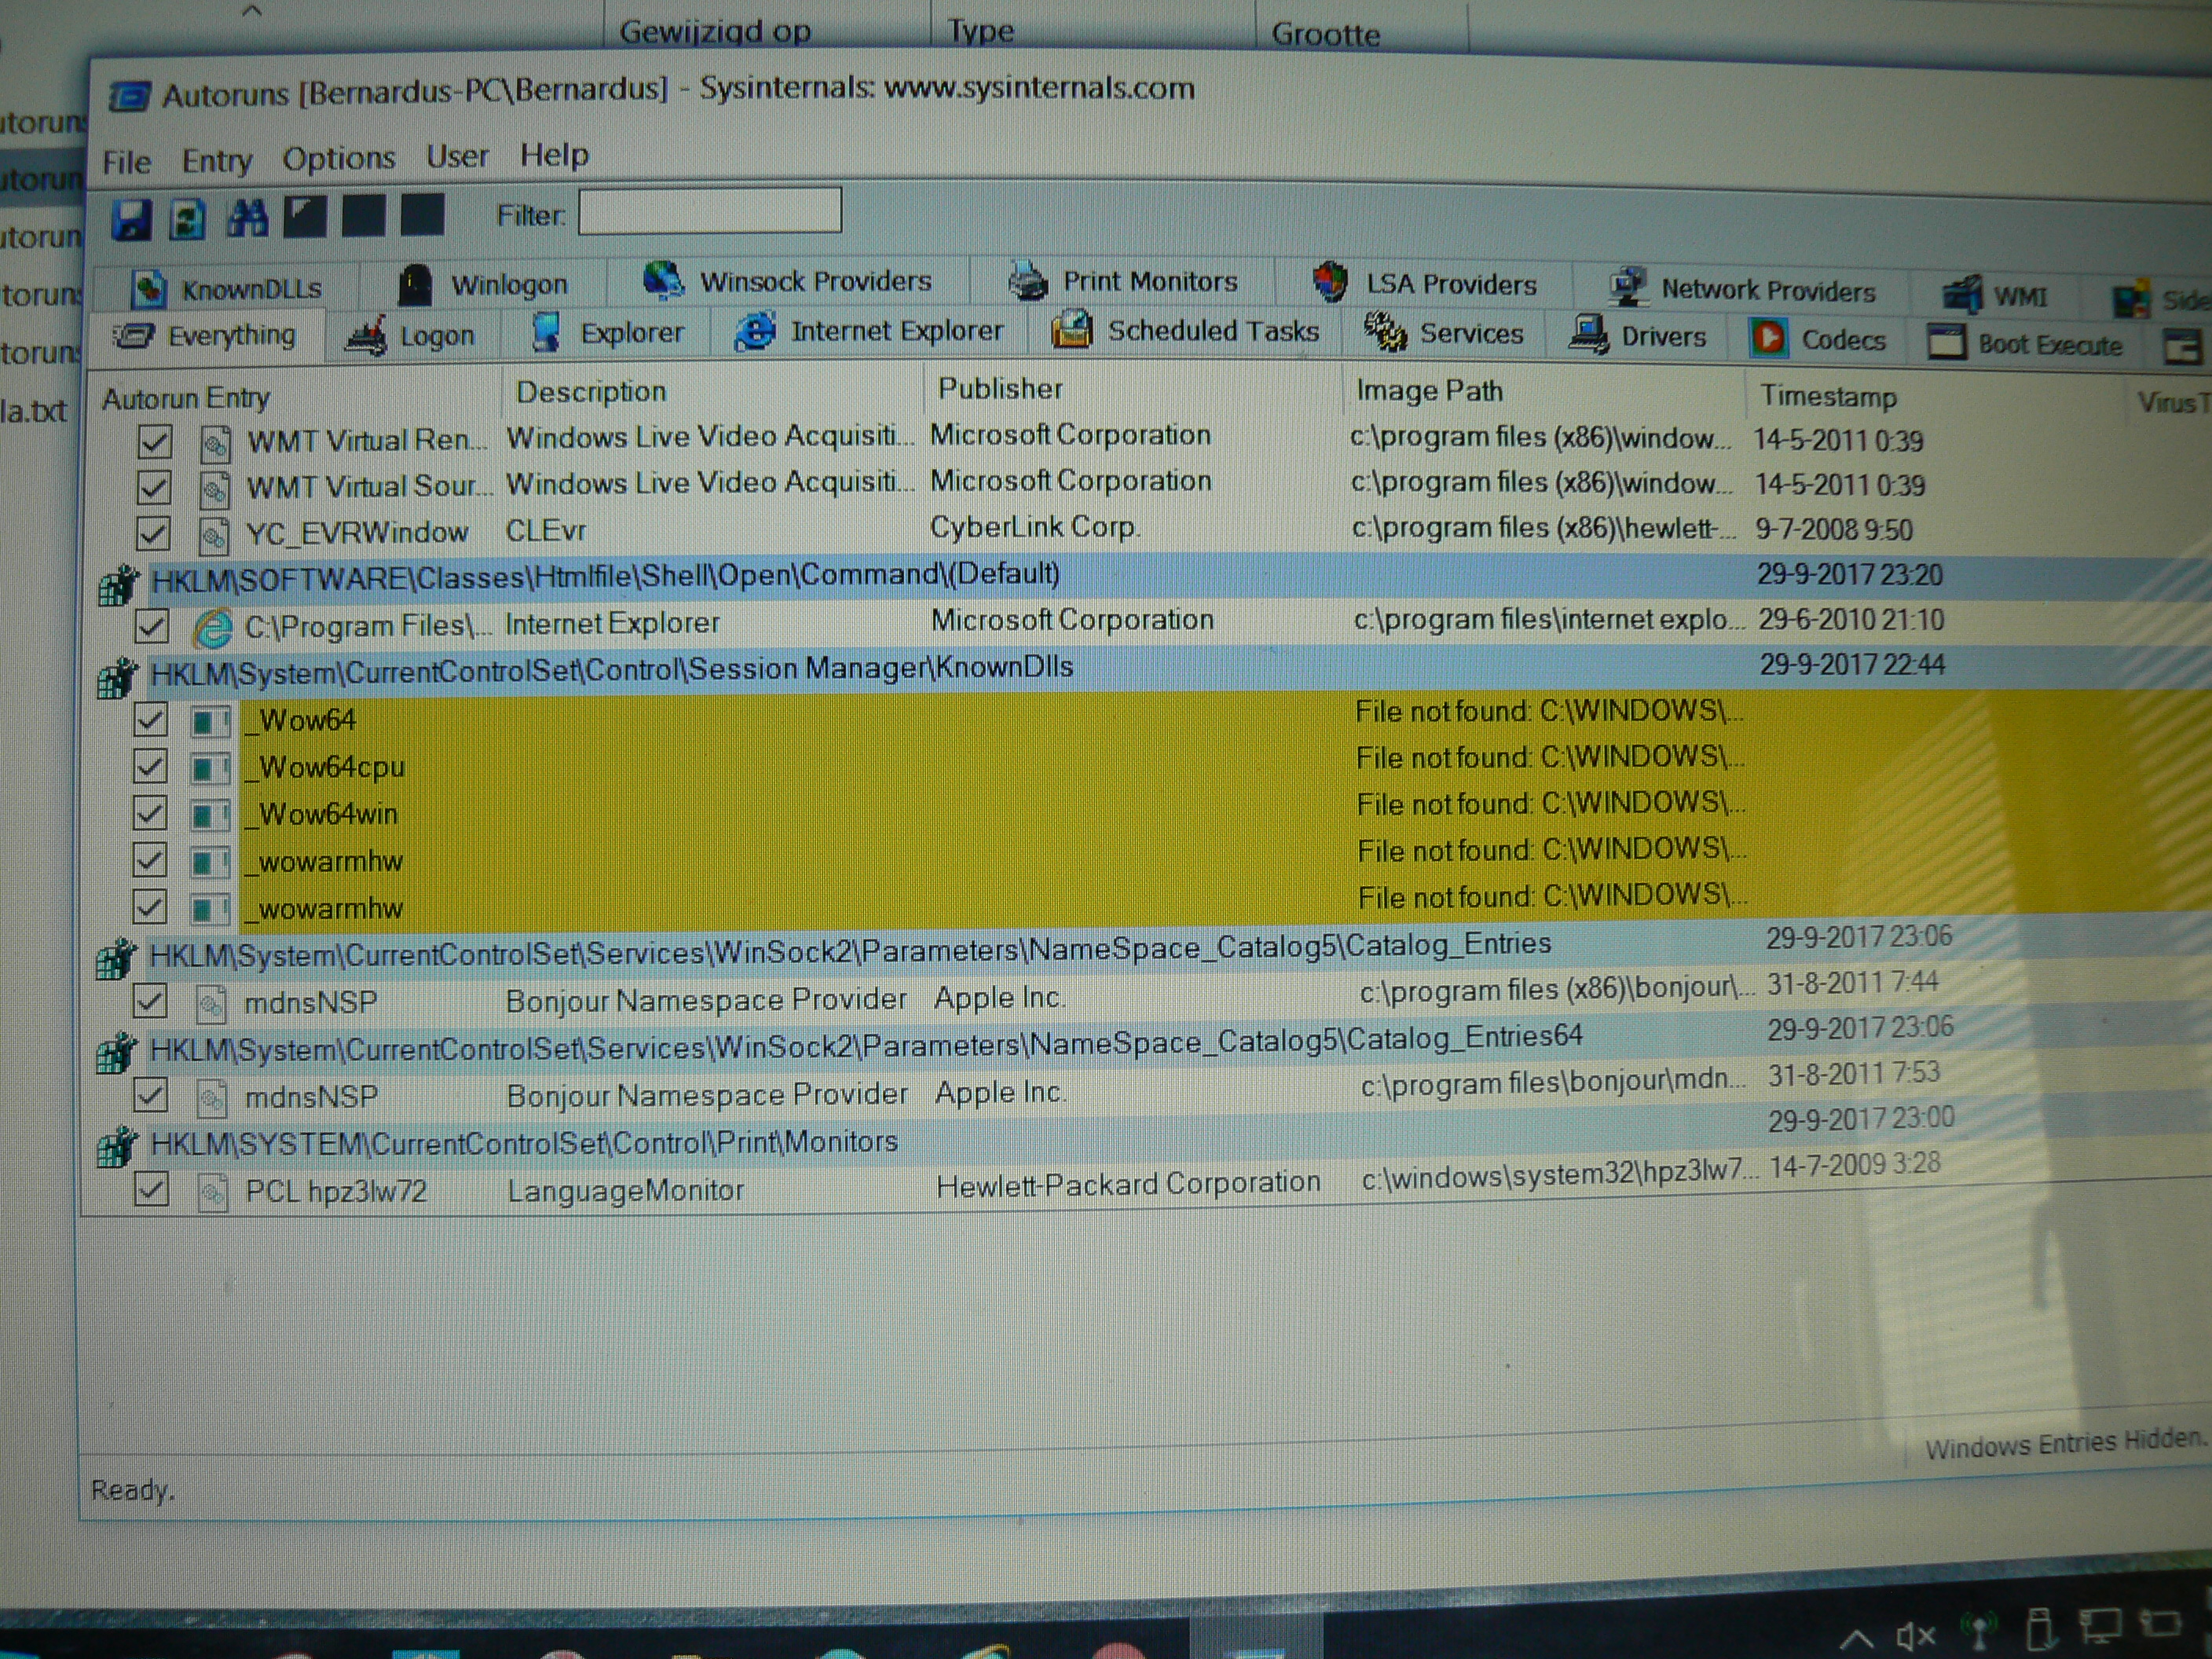Click the muted volume tray icon
This screenshot has height=1659, width=2212.
(1915, 1636)
